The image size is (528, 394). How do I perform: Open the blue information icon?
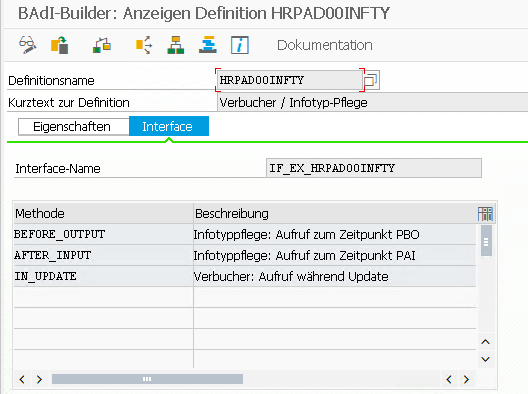239,45
